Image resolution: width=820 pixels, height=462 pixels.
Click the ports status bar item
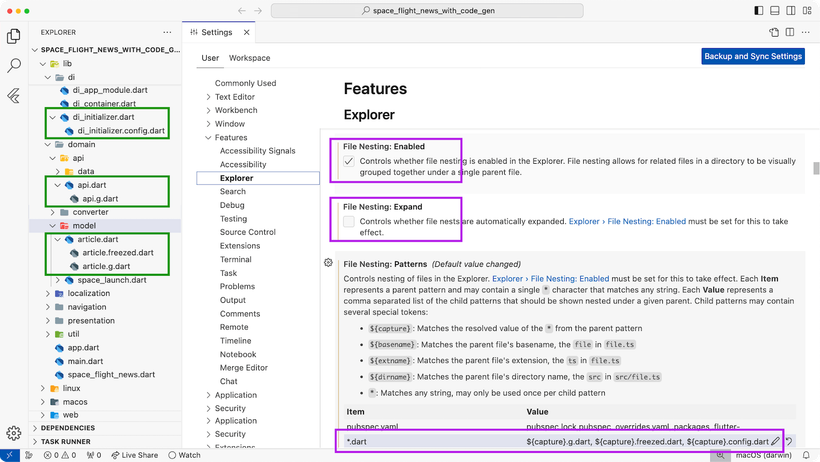94,455
